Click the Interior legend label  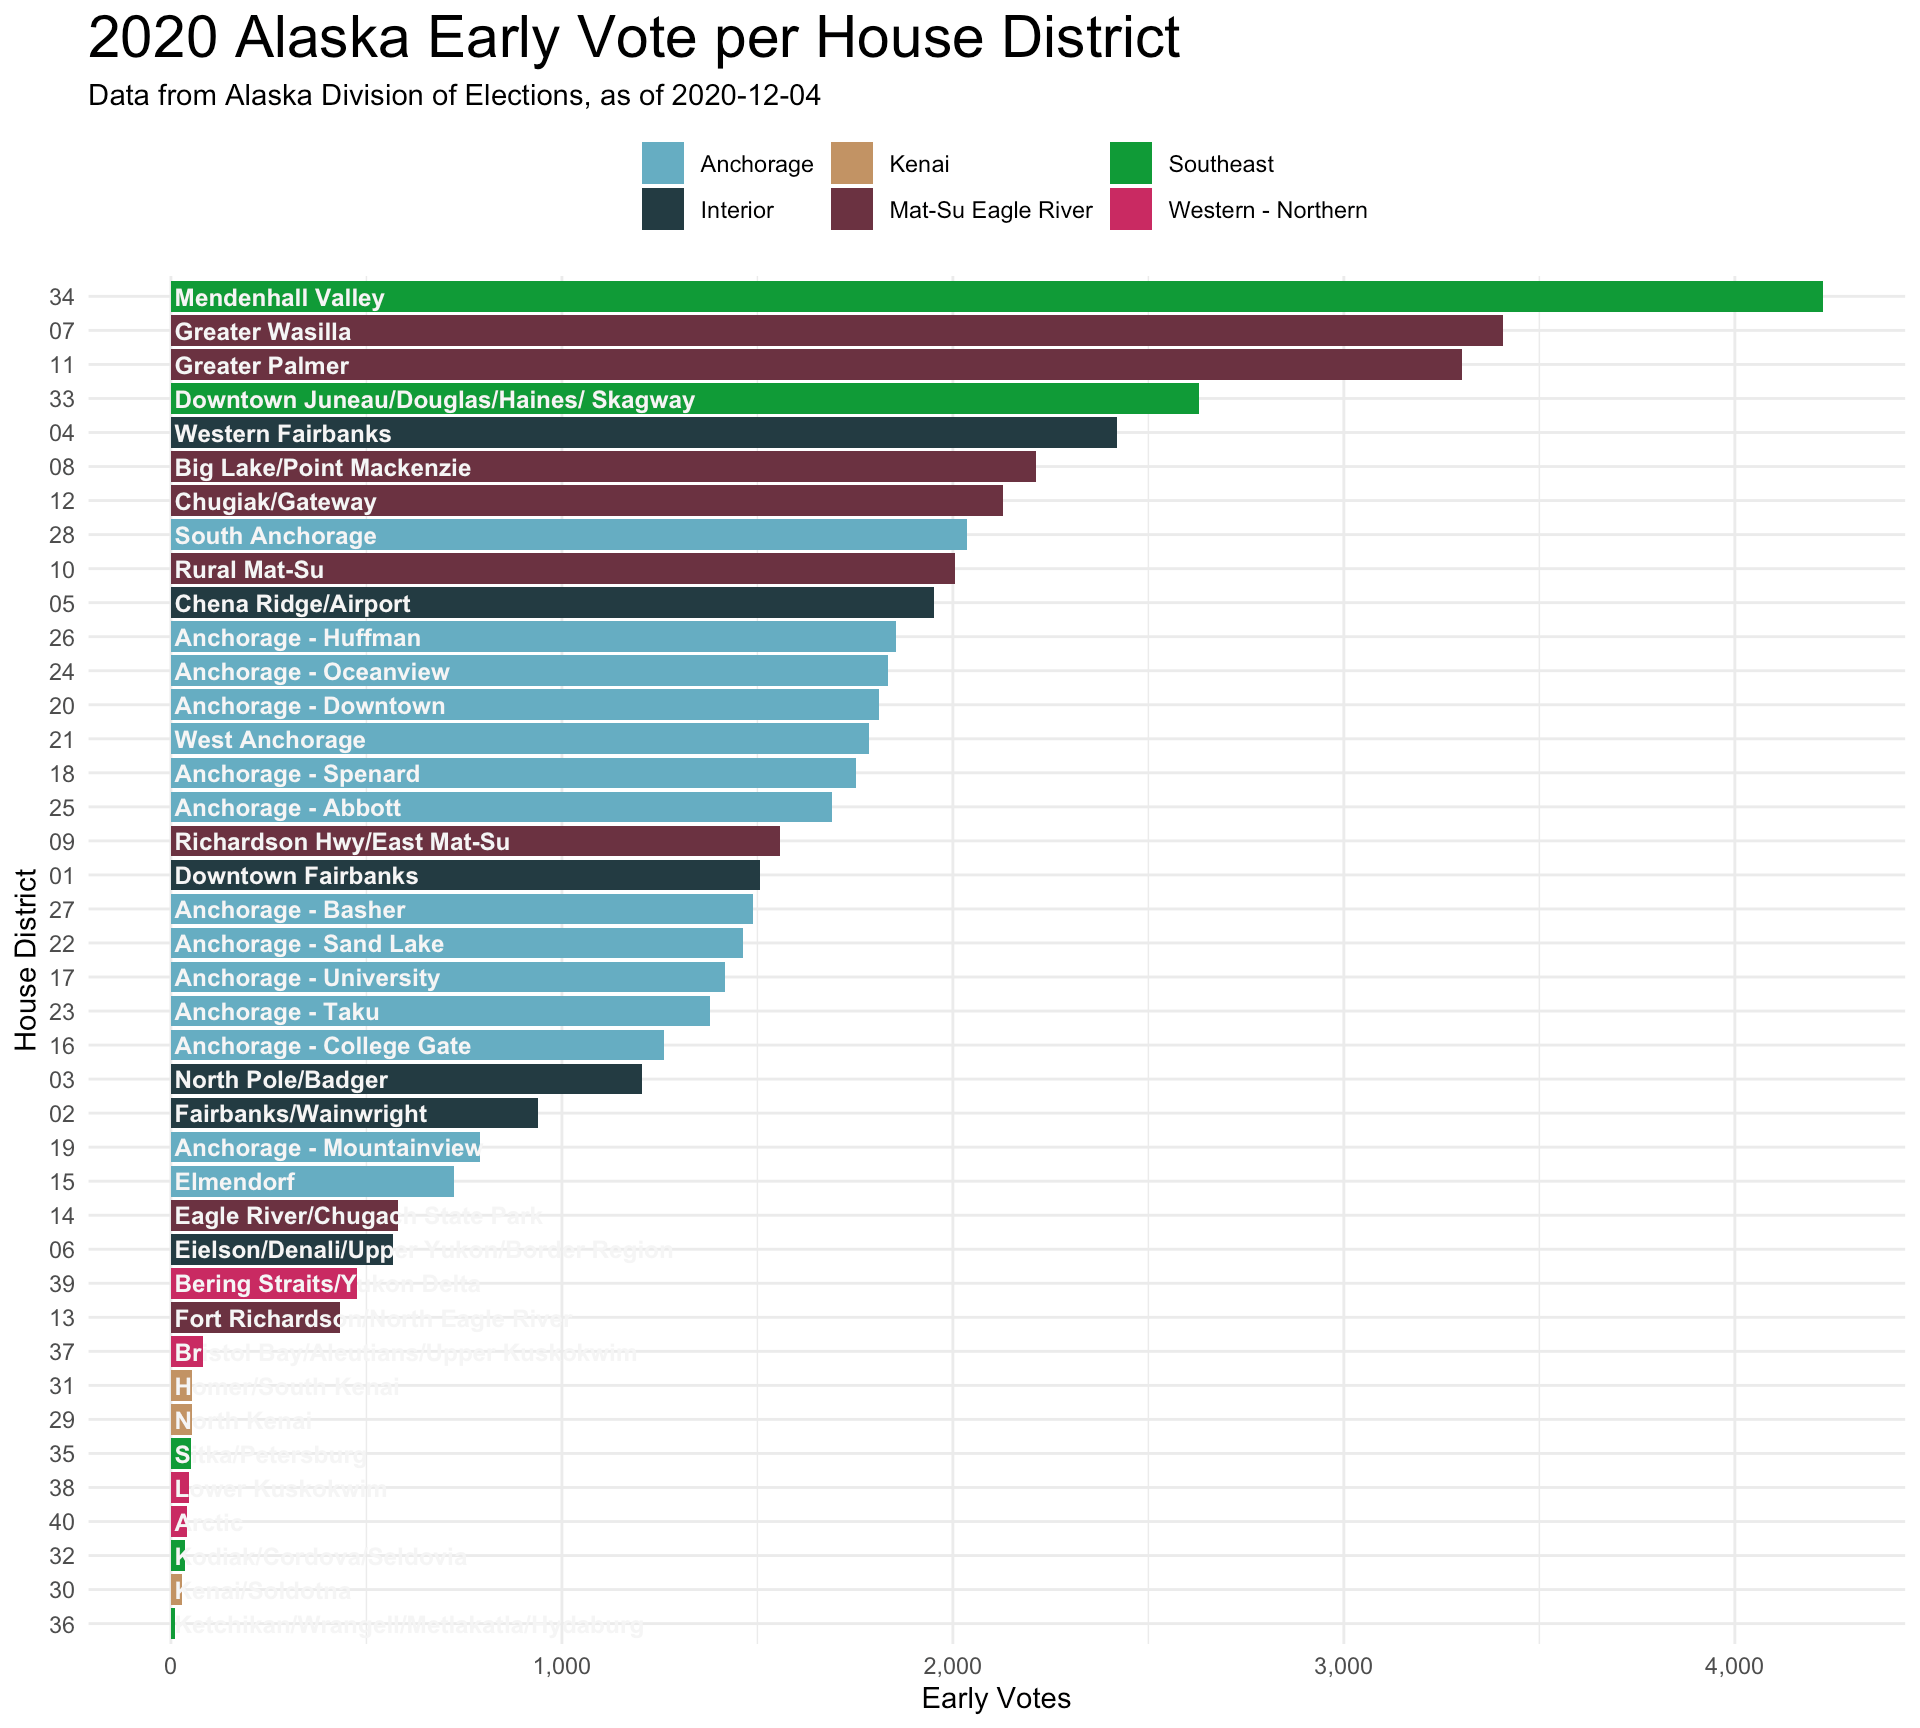tap(737, 210)
